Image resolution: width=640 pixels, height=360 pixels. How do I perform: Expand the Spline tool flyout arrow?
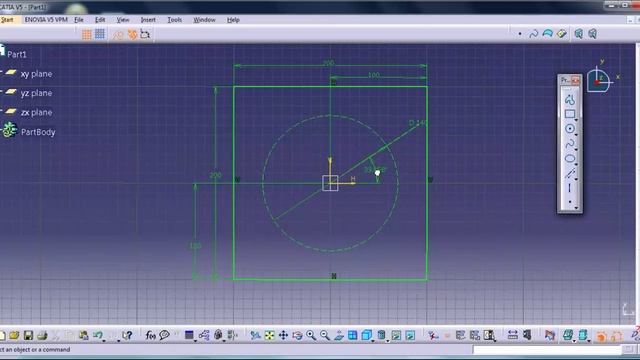pyautogui.click(x=576, y=150)
